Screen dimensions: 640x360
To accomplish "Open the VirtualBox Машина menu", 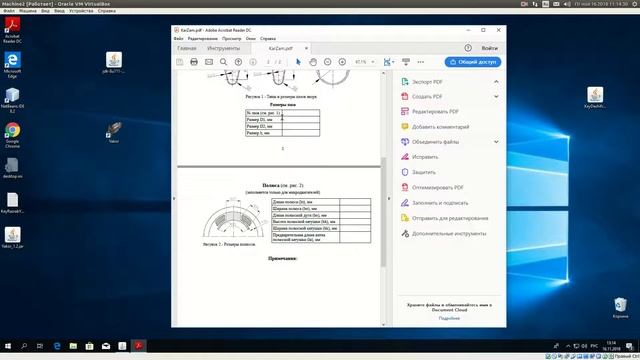I will (28, 11).
